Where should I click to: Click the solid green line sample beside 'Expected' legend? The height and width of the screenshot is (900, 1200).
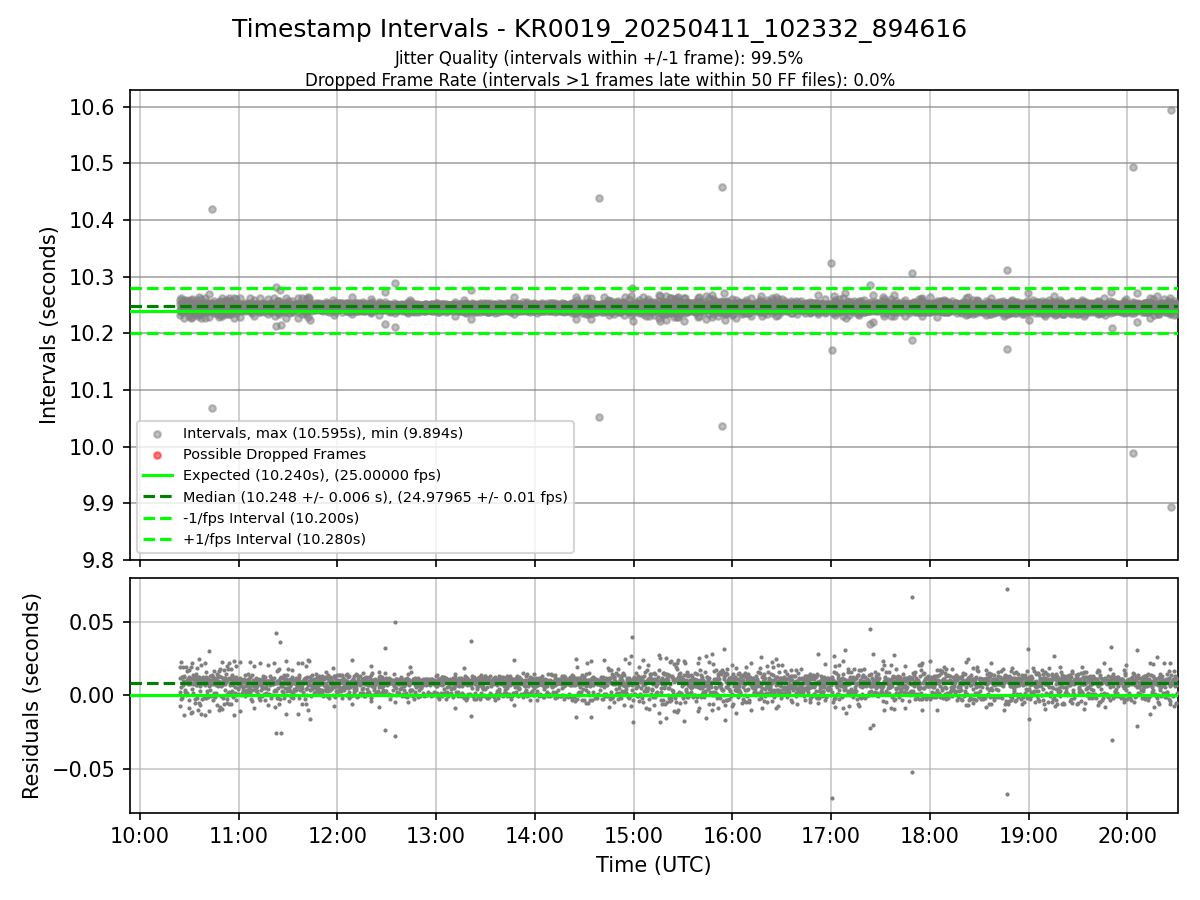coord(157,476)
